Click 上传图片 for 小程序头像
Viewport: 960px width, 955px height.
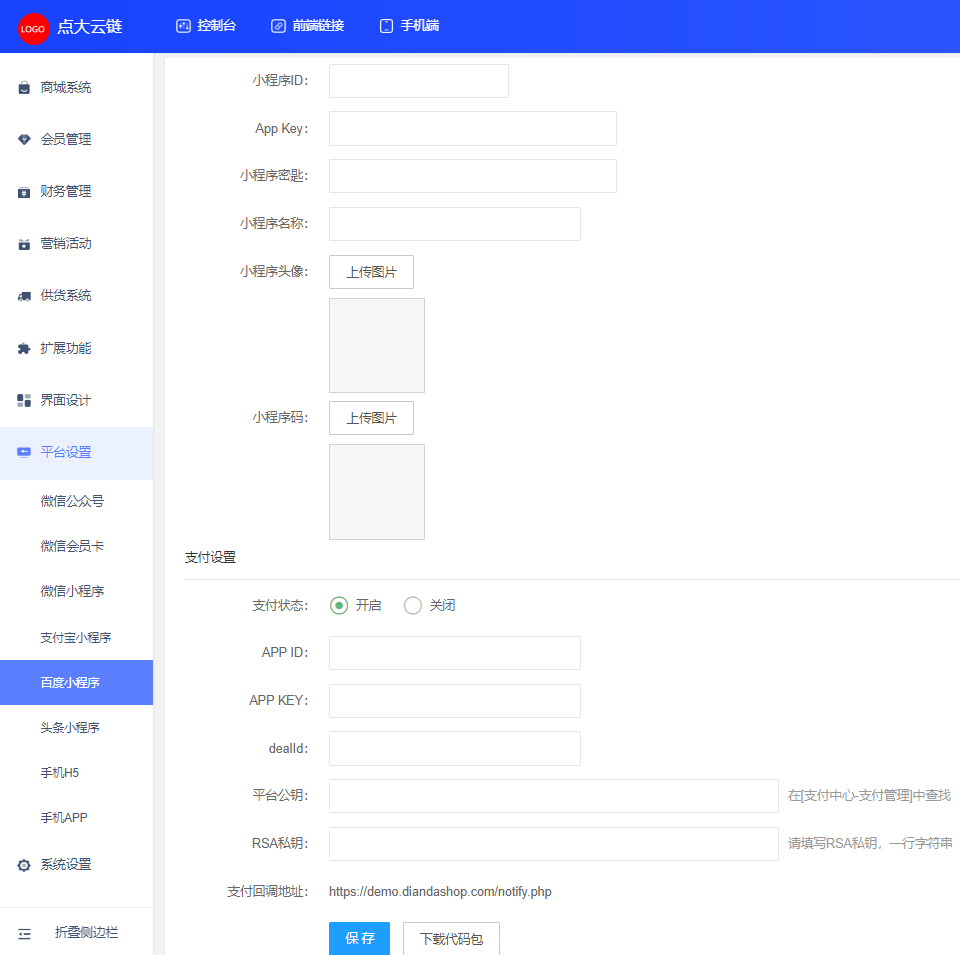(372, 272)
